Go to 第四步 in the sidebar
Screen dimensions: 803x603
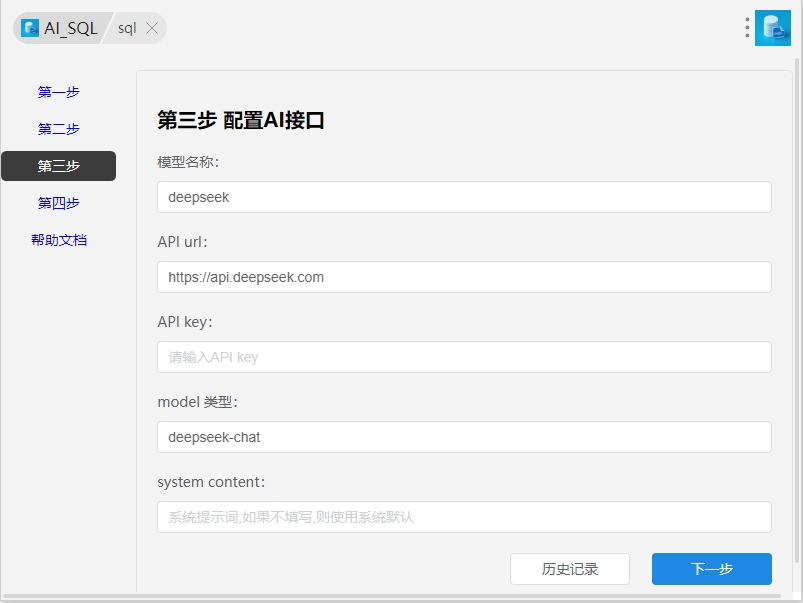pyautogui.click(x=58, y=203)
